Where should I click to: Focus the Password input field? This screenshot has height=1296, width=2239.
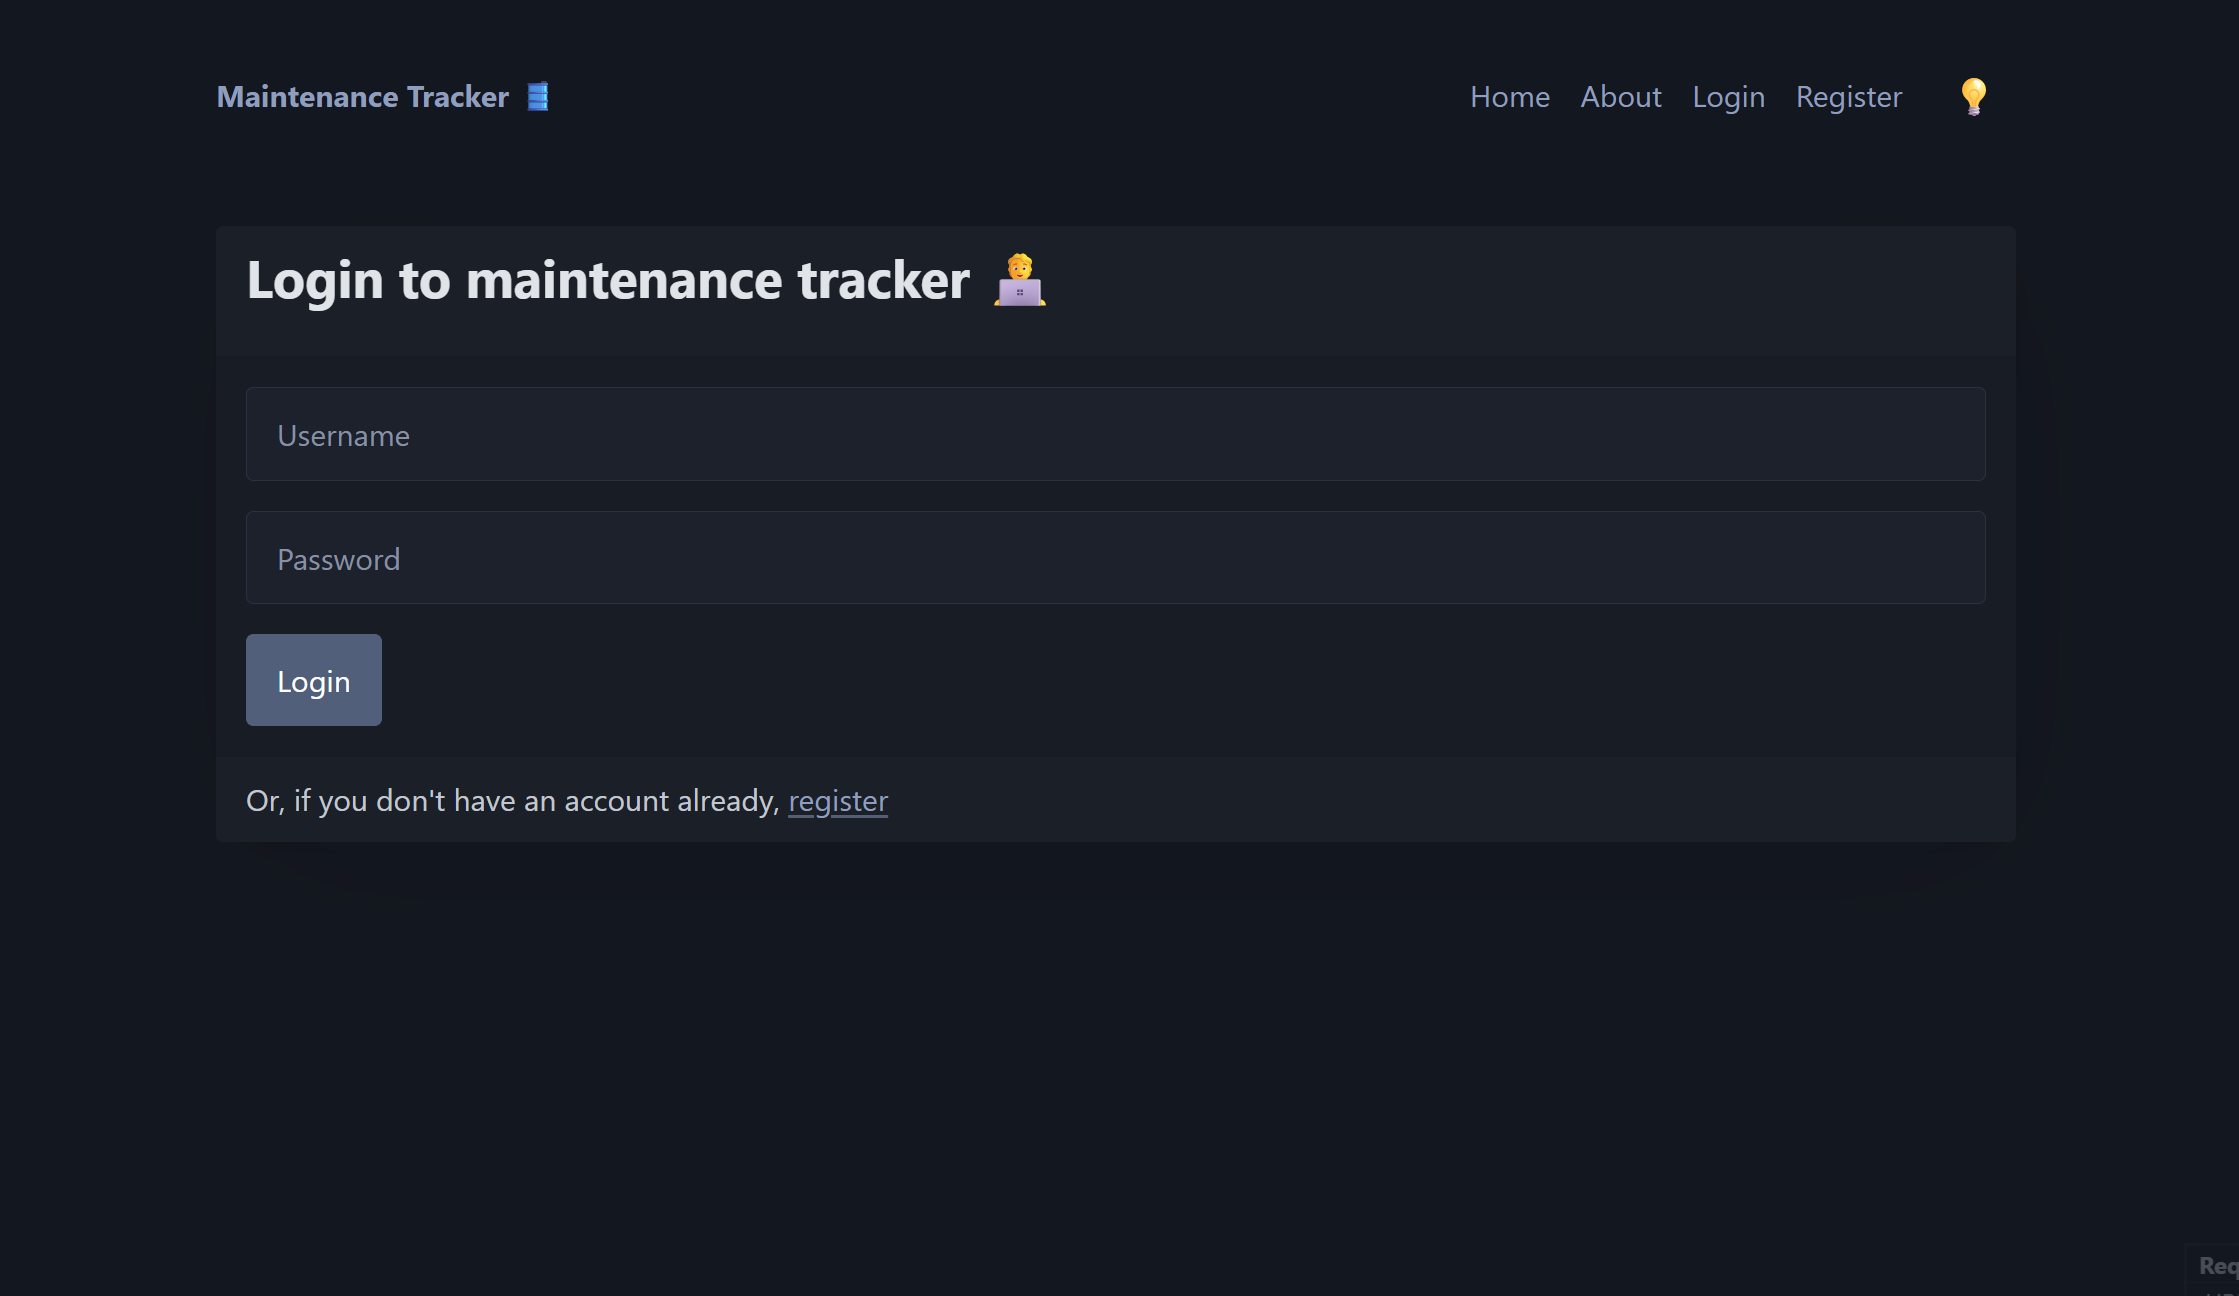1115,558
